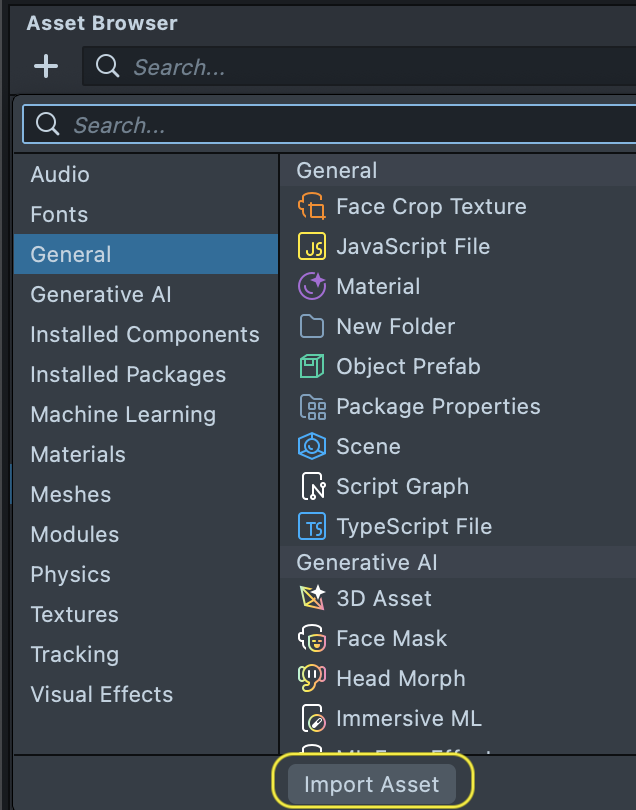This screenshot has height=810, width=636.
Task: Click the Scene asset icon
Action: tap(312, 447)
